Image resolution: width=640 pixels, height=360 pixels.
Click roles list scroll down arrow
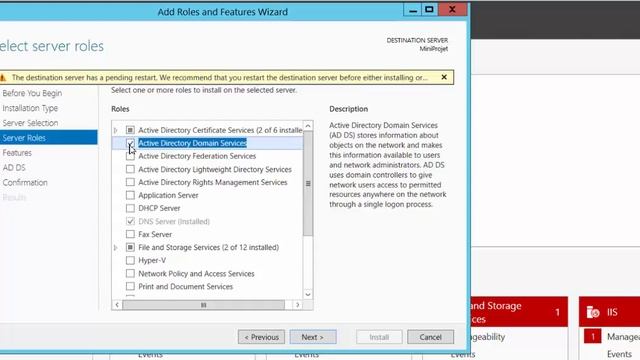pyautogui.click(x=308, y=294)
